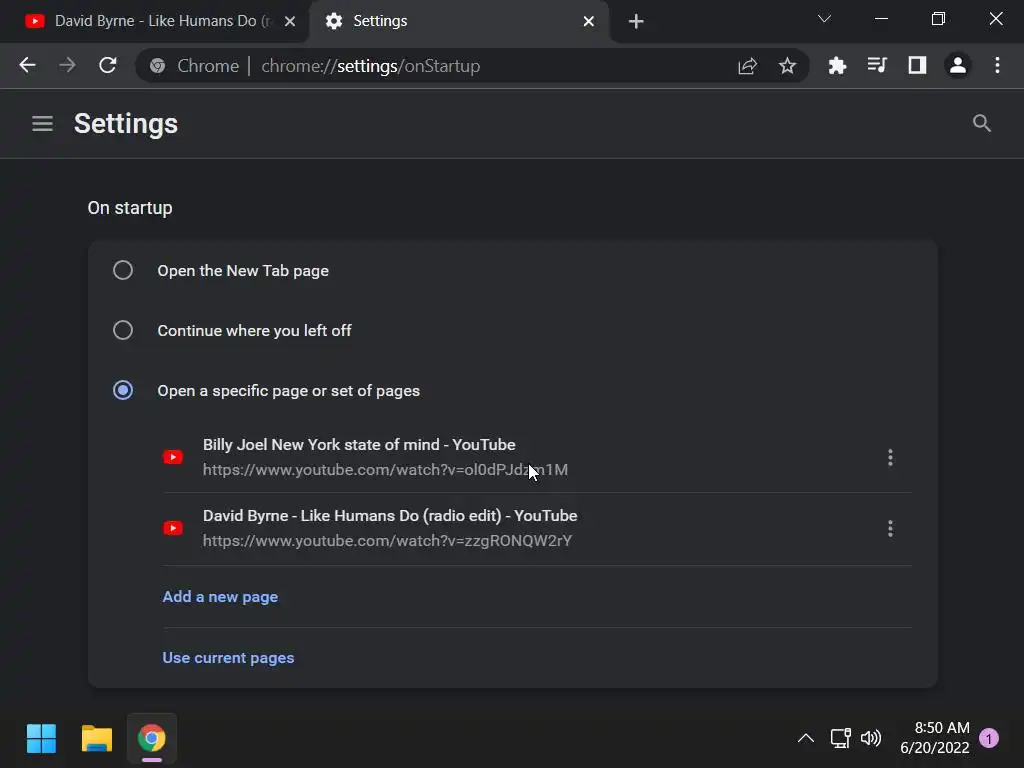Bookmark this page with the star icon

787,66
